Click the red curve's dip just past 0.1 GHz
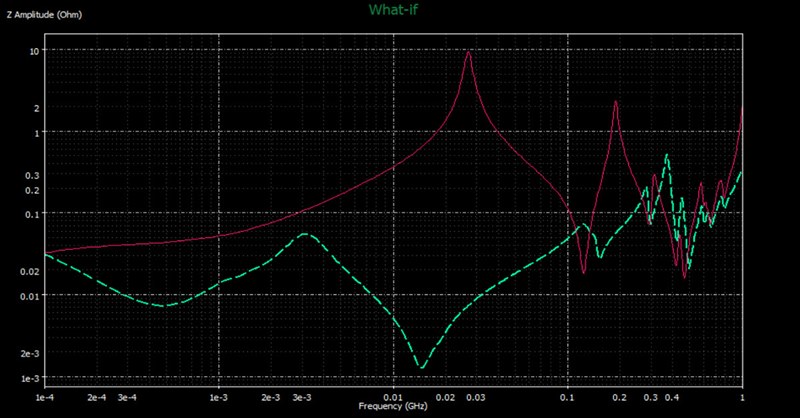The height and width of the screenshot is (418, 800). tap(585, 272)
